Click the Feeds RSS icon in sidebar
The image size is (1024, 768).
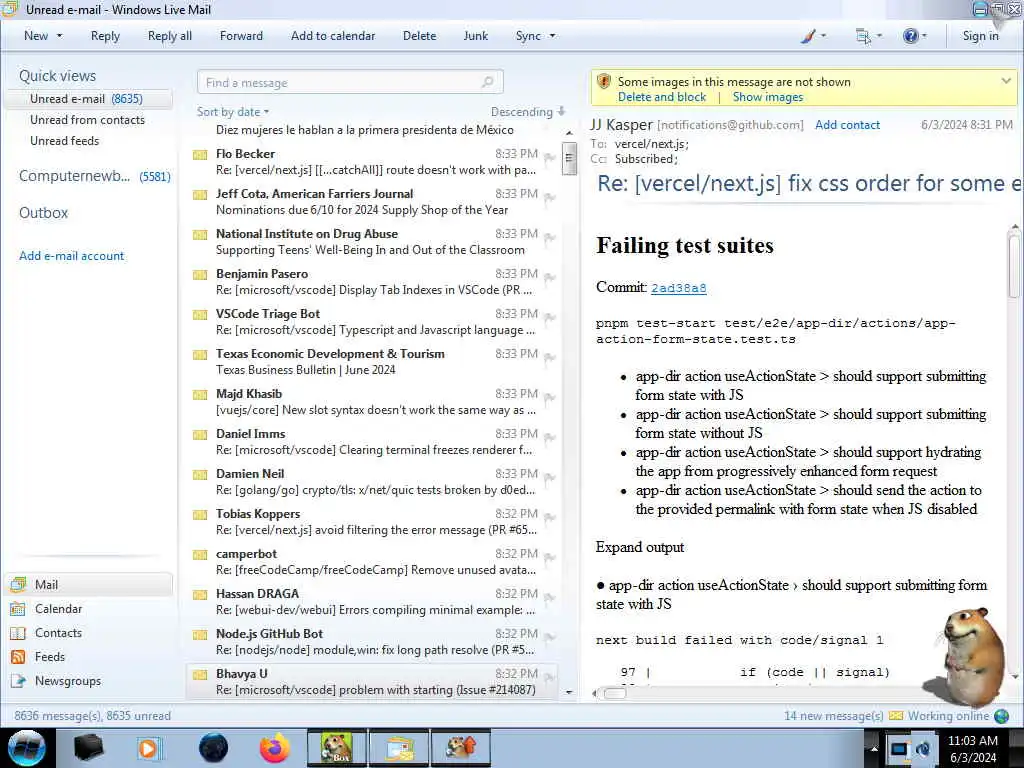[18, 657]
